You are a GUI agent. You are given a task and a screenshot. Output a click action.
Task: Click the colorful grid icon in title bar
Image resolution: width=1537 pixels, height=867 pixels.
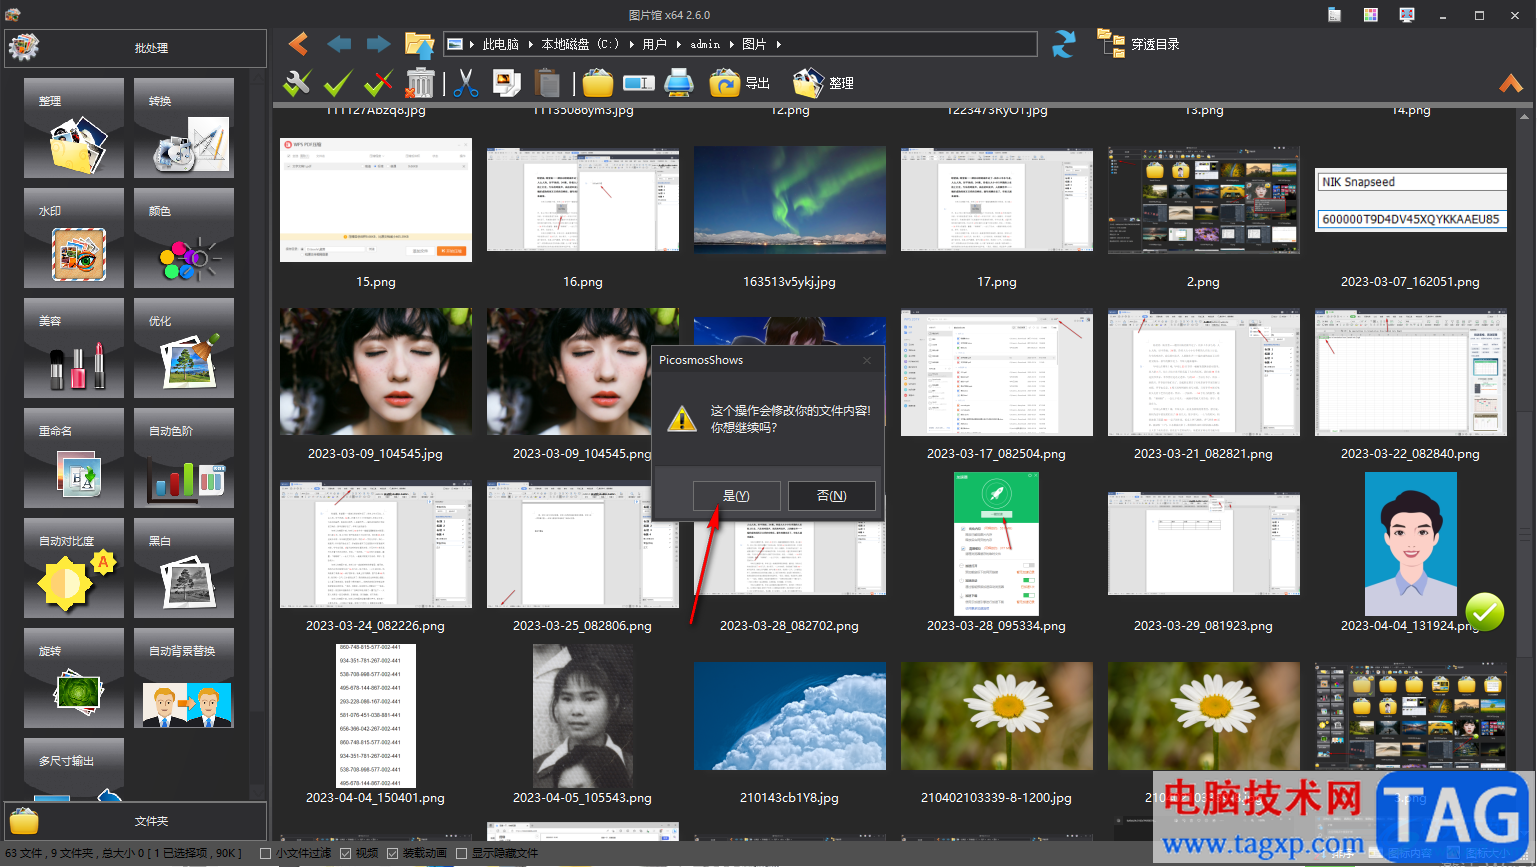pyautogui.click(x=1370, y=15)
